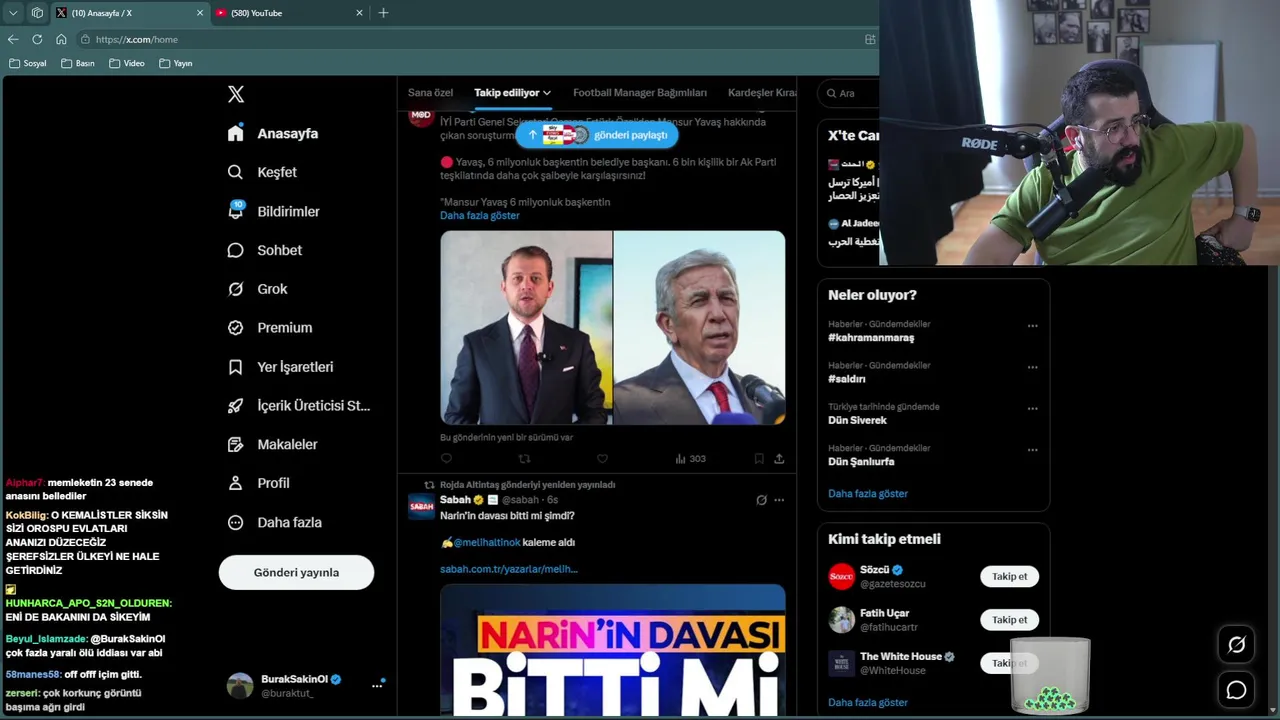Open Grok floating button
The height and width of the screenshot is (720, 1280).
[x=1236, y=645]
